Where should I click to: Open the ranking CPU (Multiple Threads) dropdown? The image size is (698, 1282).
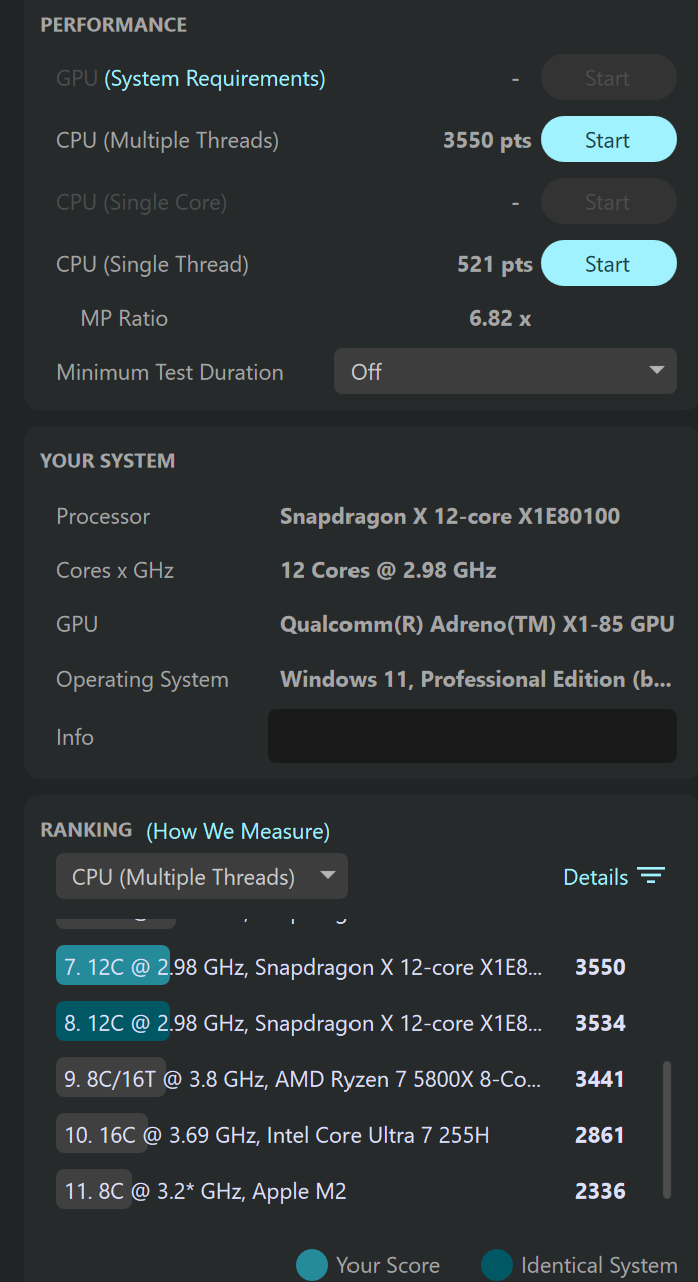[202, 876]
